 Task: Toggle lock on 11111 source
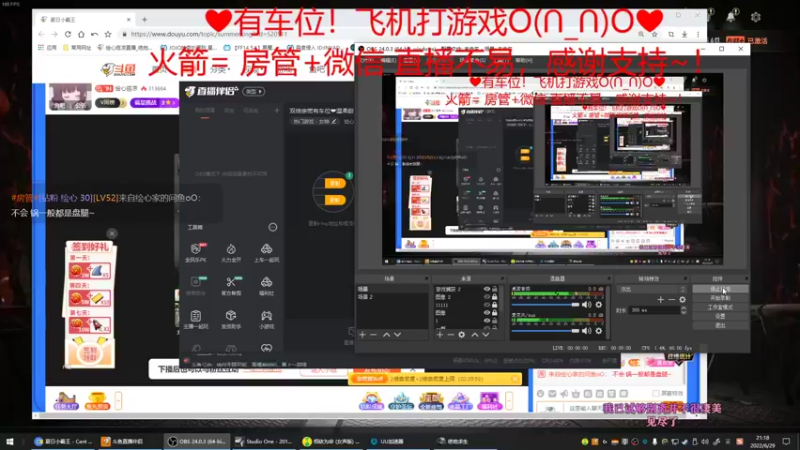tap(494, 305)
